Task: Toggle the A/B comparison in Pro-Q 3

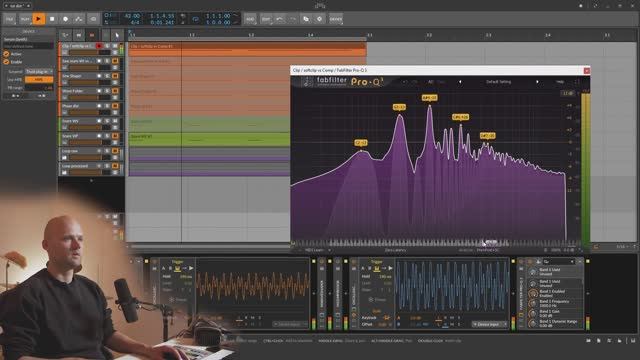Action: point(430,82)
